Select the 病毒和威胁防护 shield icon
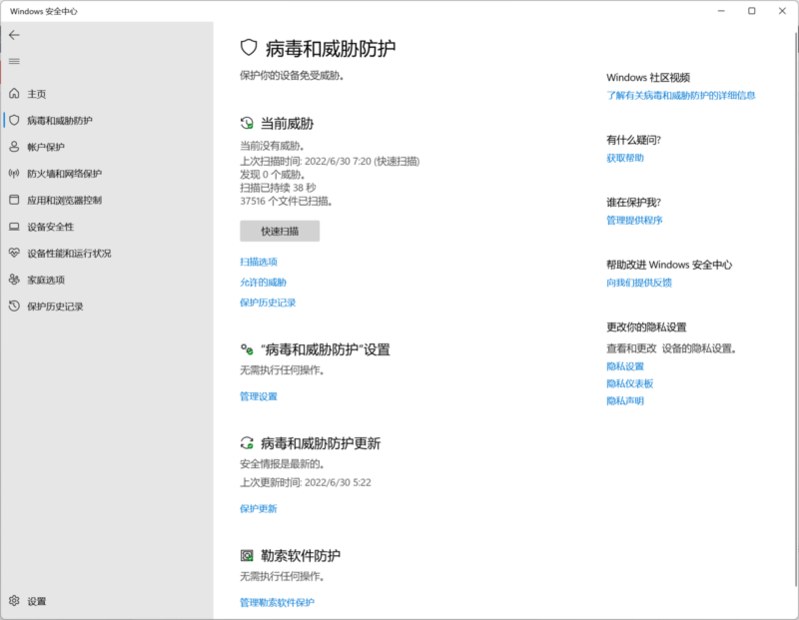The width and height of the screenshot is (799, 620). 14,120
